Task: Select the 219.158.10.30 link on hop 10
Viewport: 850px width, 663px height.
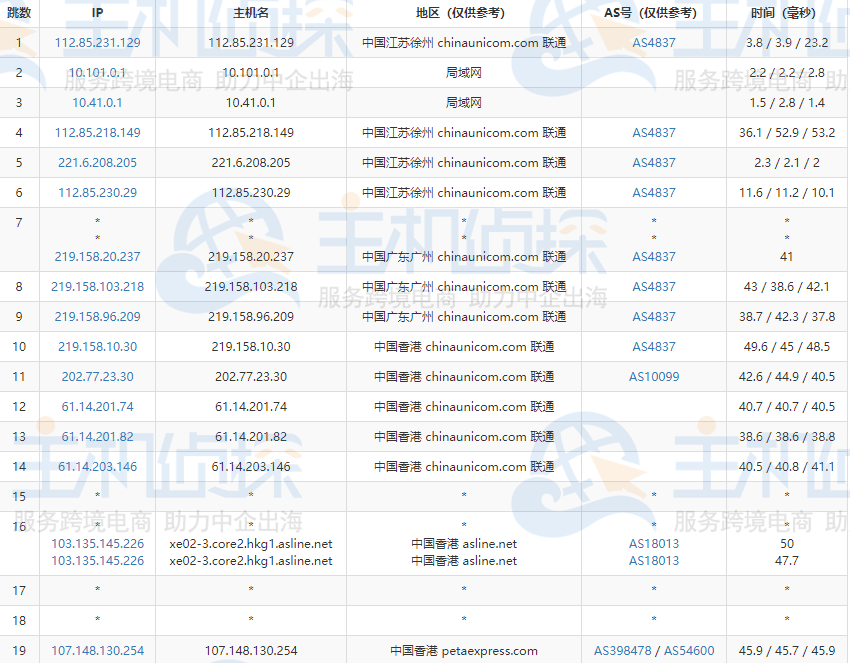Action: click(x=97, y=347)
